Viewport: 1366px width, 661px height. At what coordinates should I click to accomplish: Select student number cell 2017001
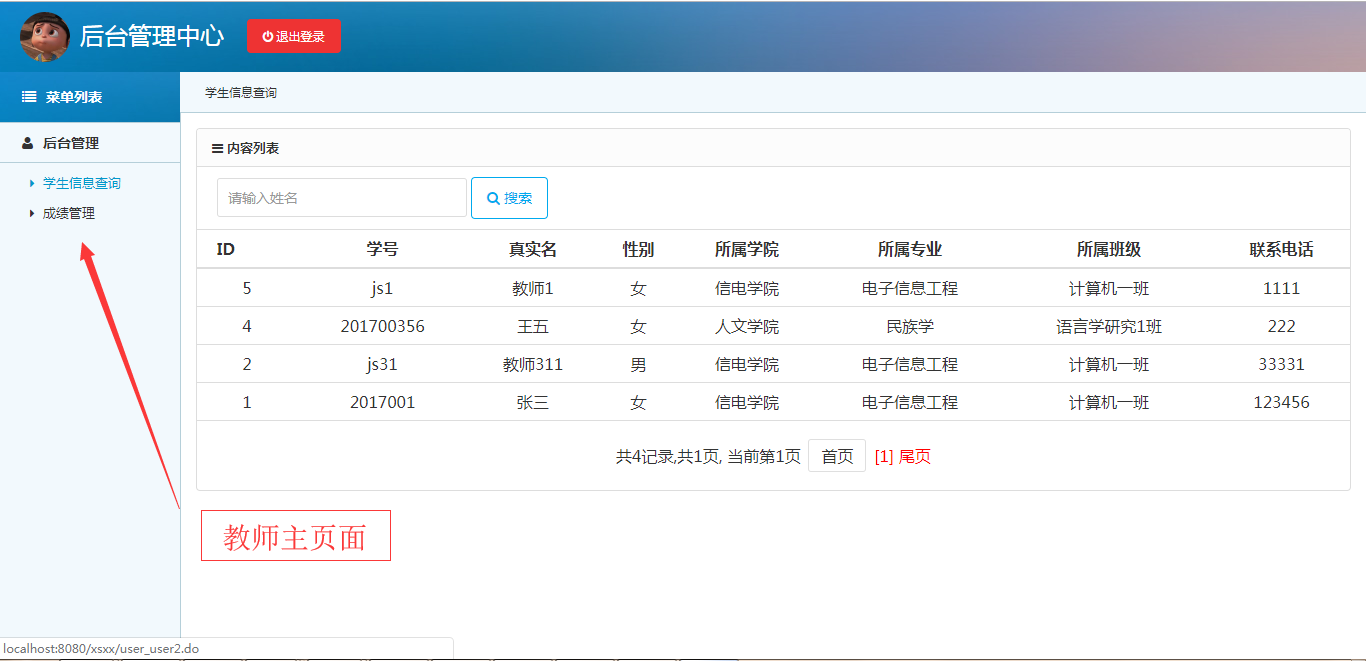(382, 402)
